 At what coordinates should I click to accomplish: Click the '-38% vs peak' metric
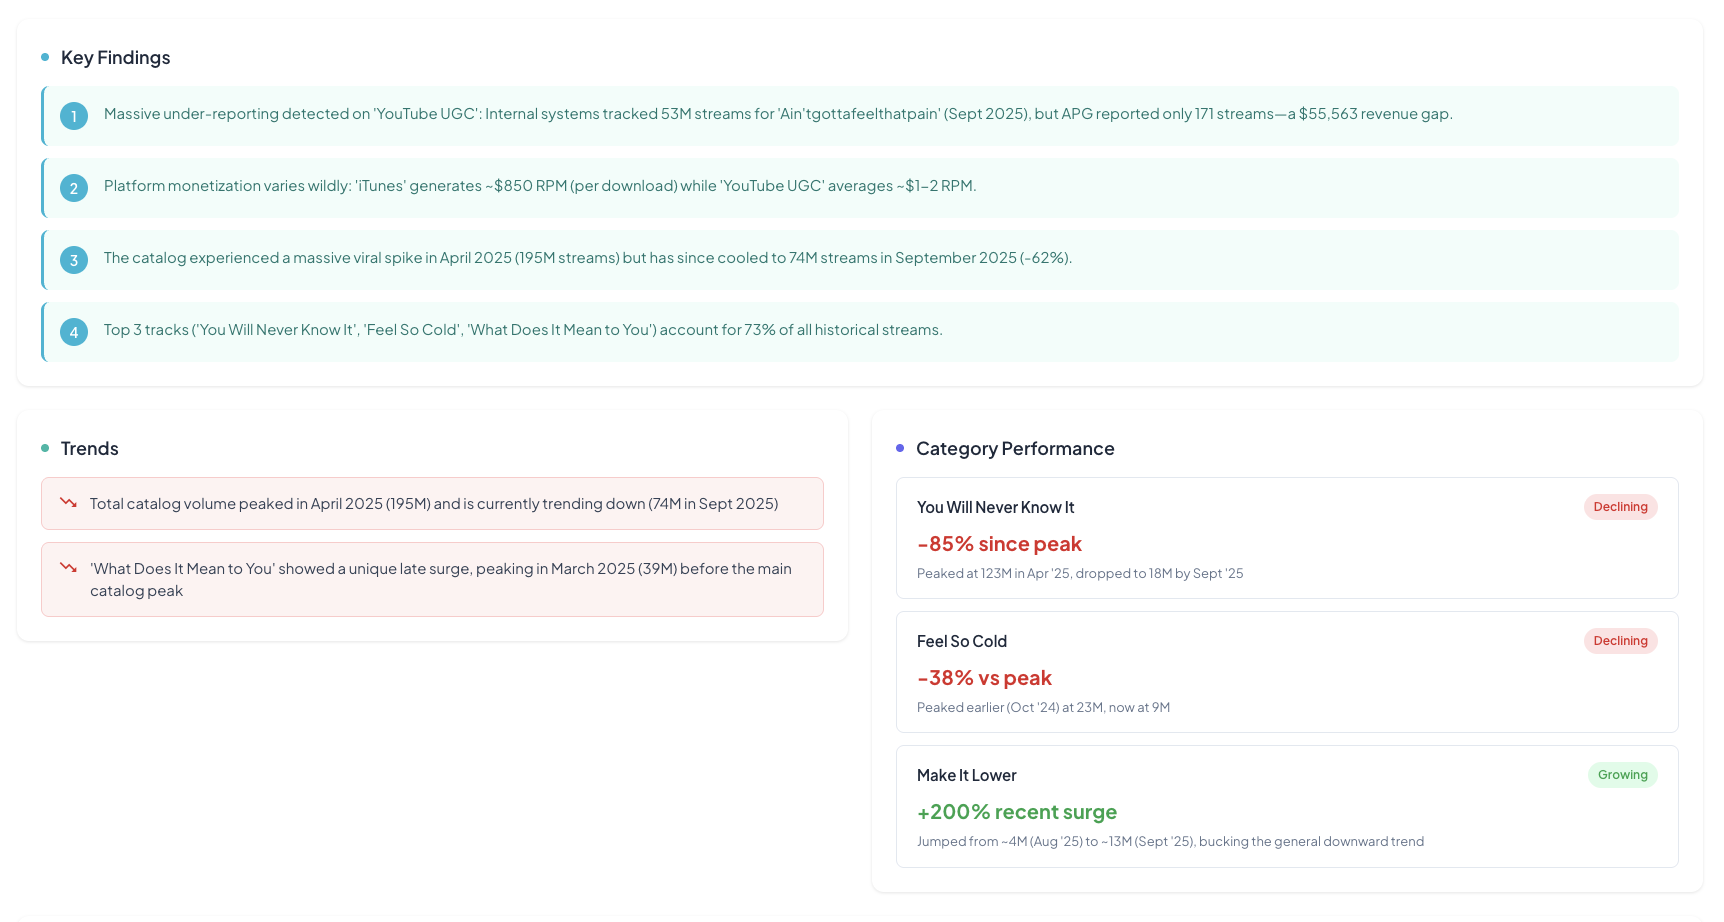pyautogui.click(x=984, y=678)
